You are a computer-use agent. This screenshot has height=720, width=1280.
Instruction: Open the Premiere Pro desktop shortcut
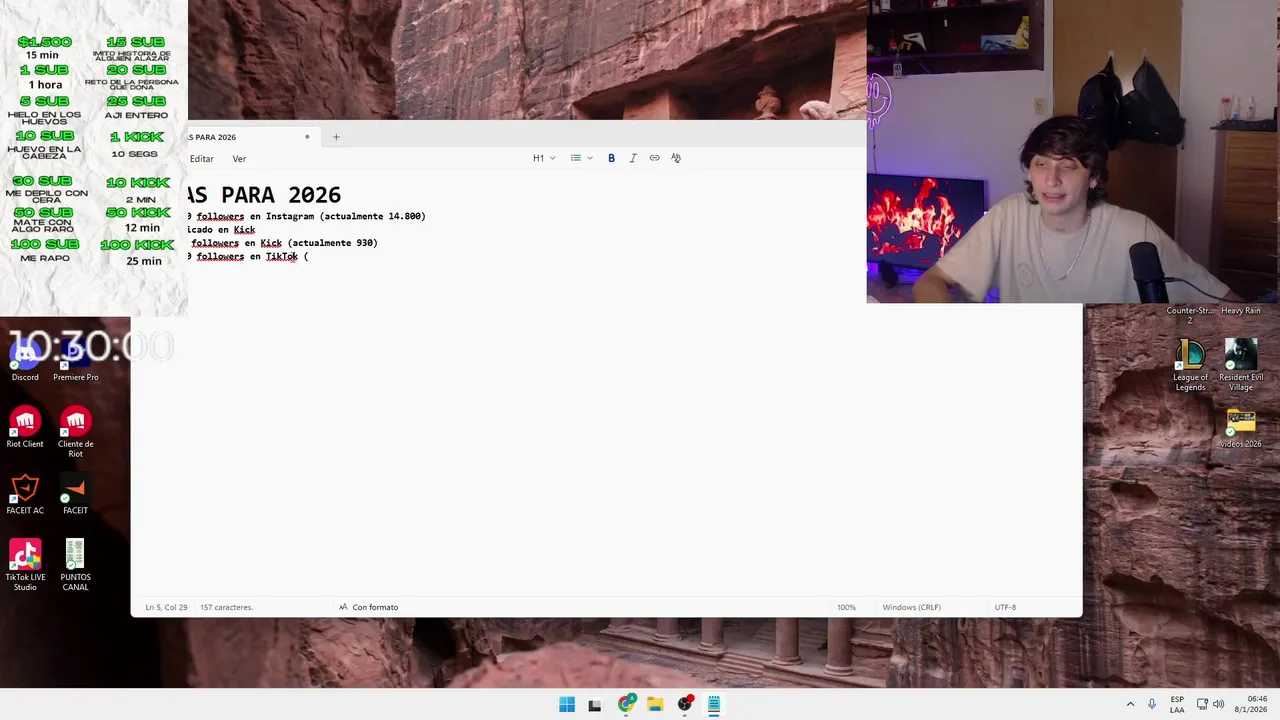76,360
